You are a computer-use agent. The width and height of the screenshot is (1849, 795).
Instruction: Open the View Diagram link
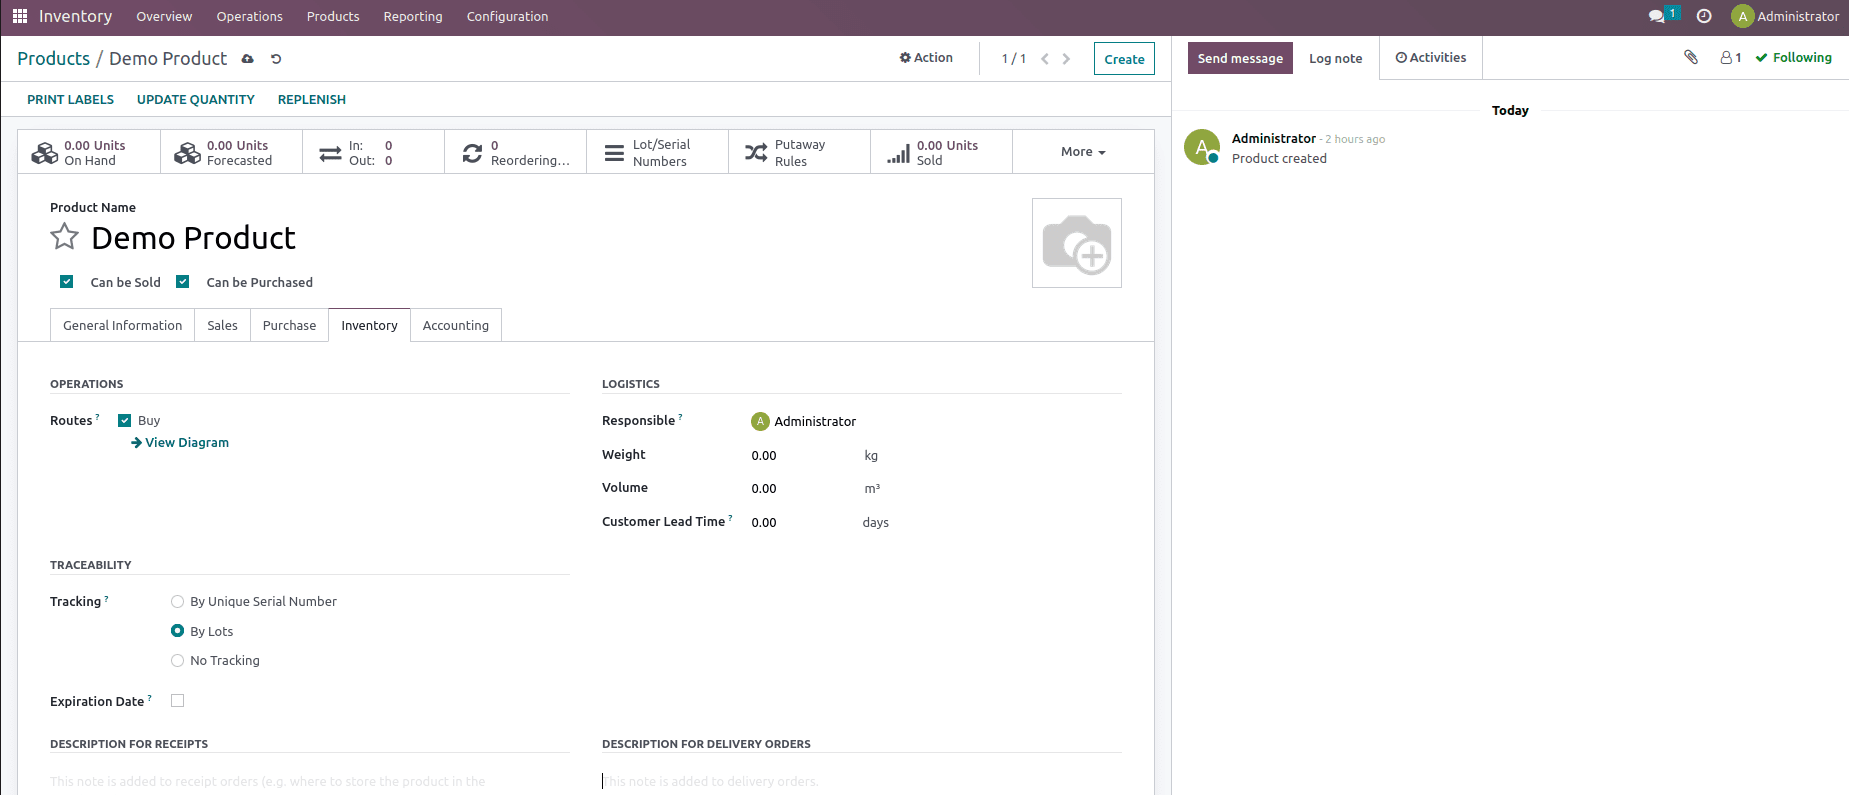pyautogui.click(x=180, y=443)
